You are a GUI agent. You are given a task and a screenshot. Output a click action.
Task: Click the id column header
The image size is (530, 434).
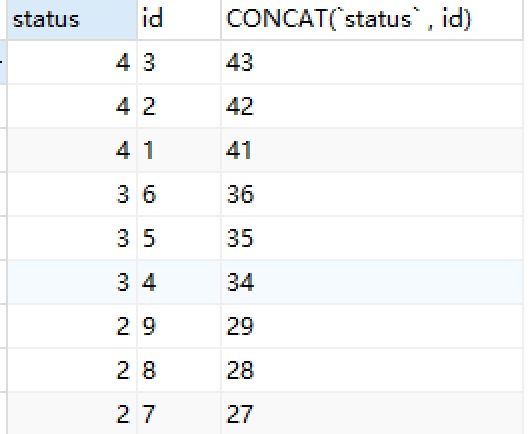click(x=179, y=19)
